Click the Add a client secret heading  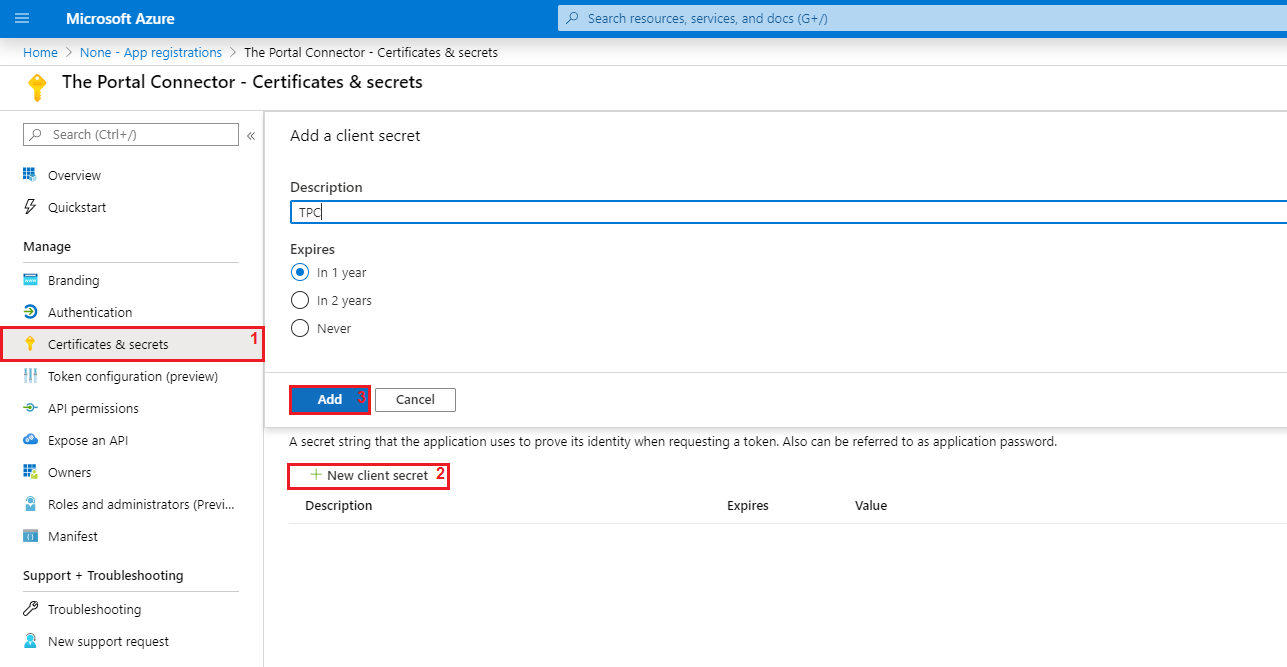(x=355, y=135)
